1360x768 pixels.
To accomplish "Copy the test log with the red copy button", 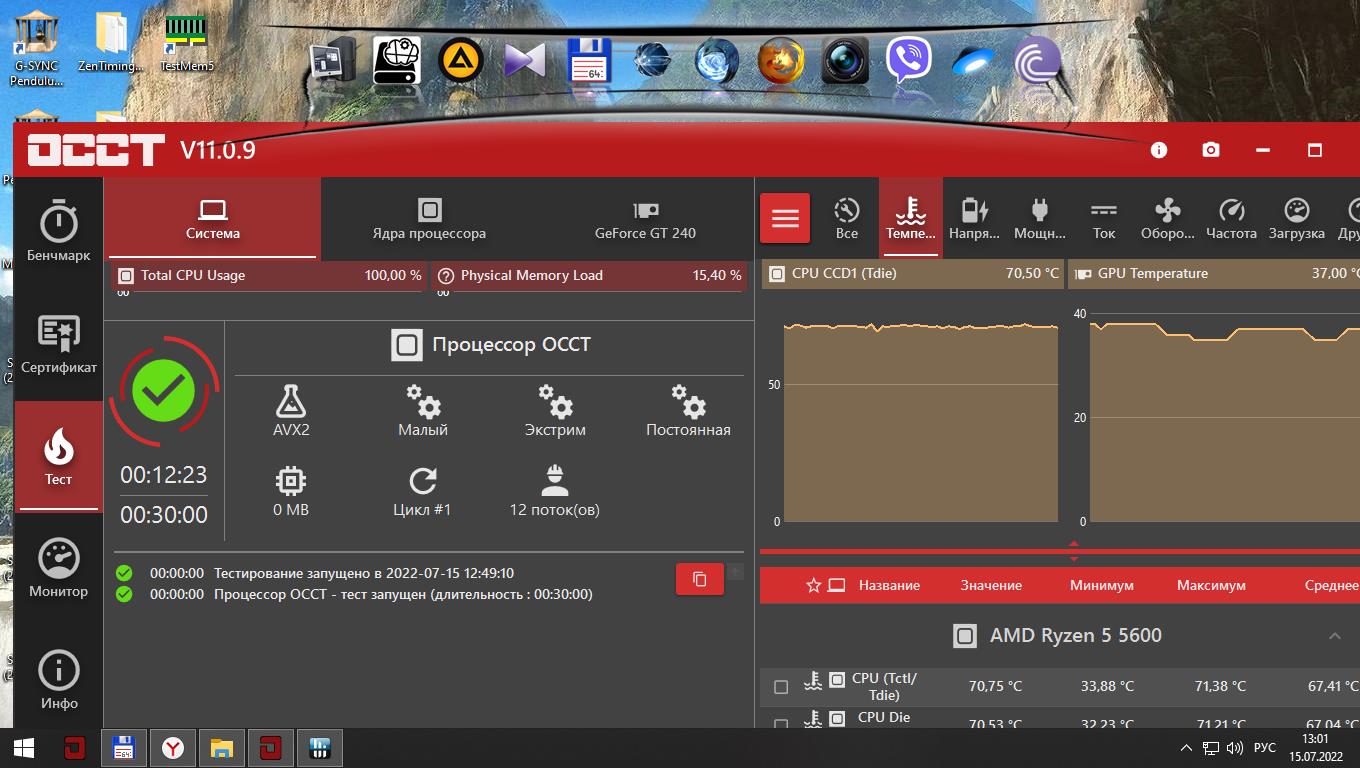I will (700, 579).
